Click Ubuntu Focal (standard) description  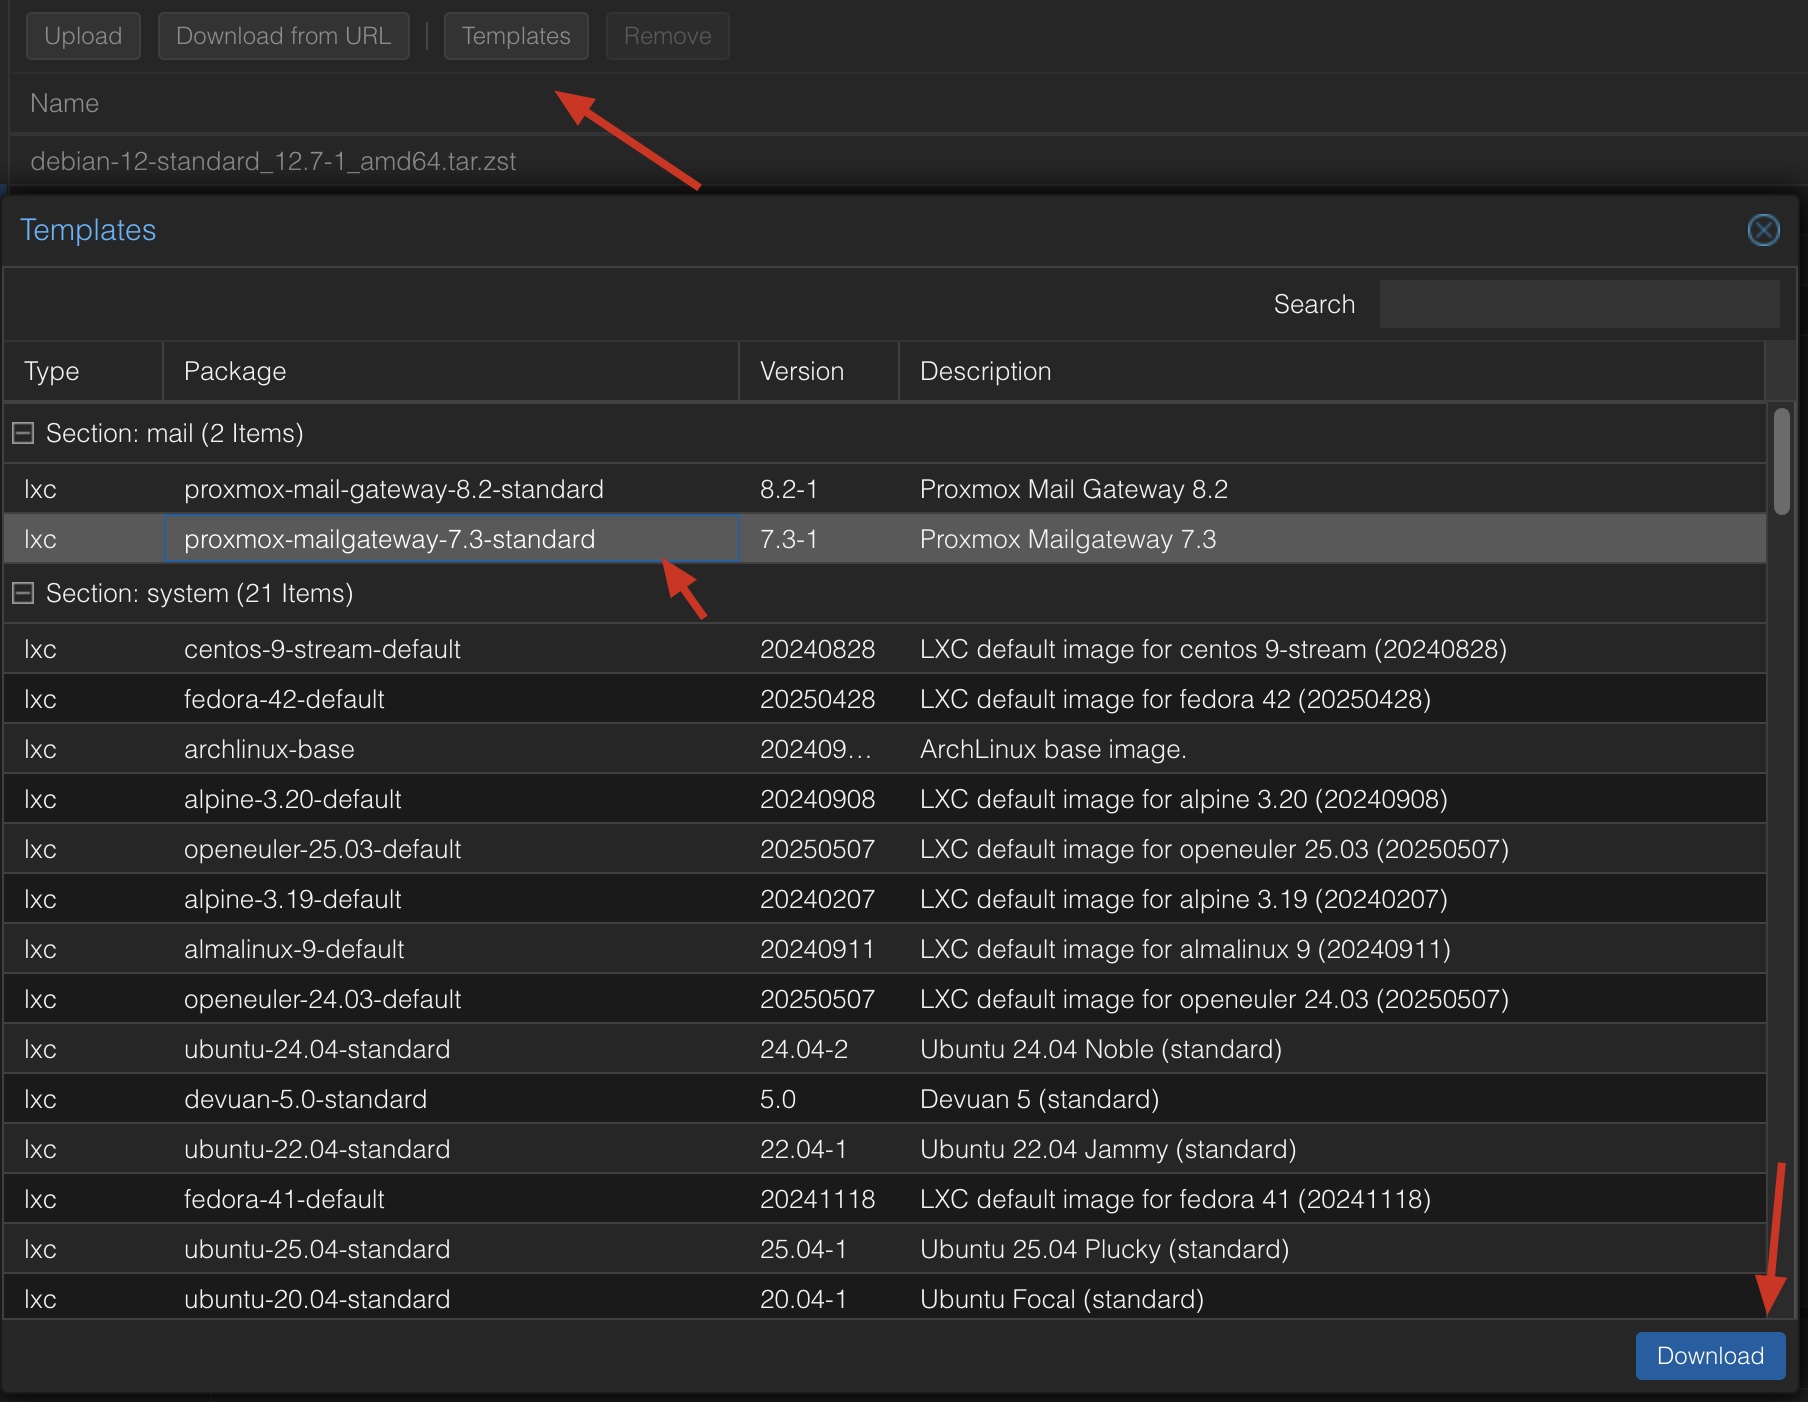pos(1062,1299)
